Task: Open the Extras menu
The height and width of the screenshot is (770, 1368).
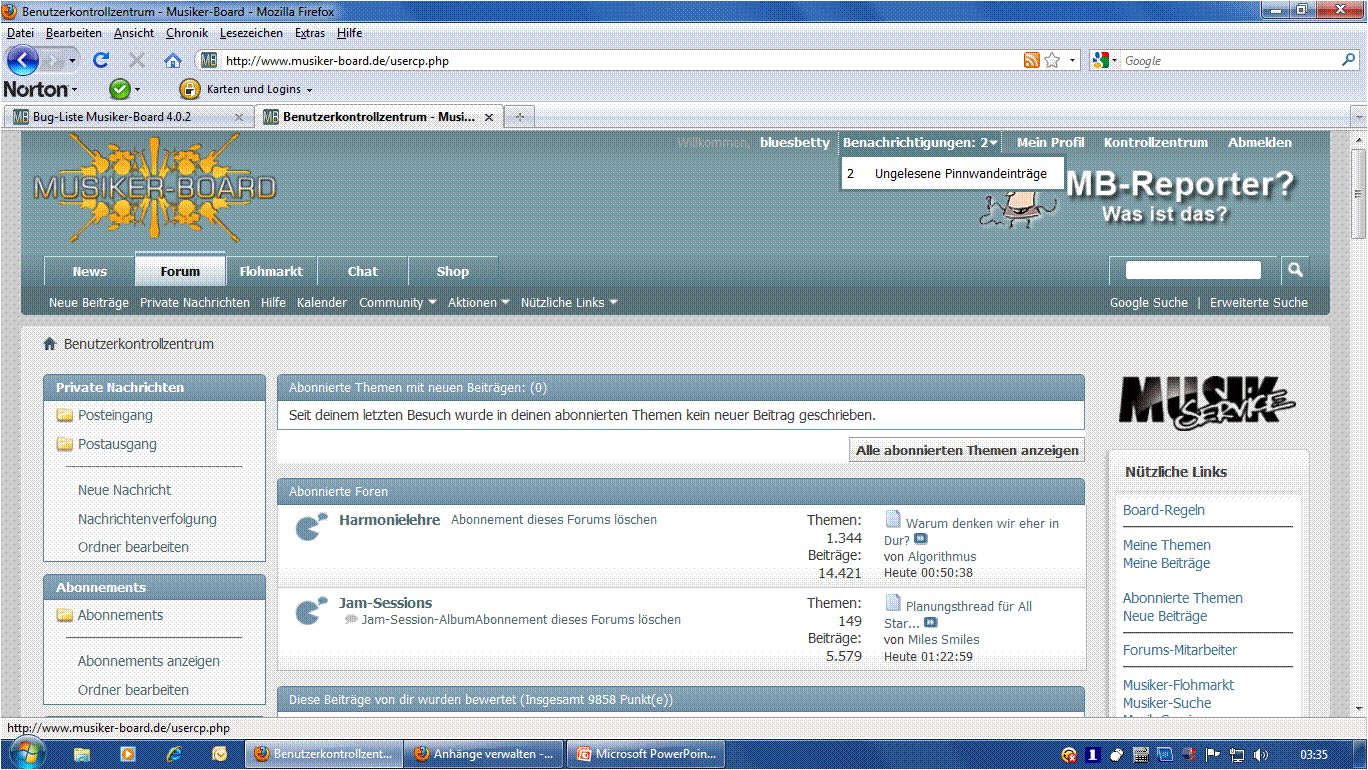Action: pos(310,33)
